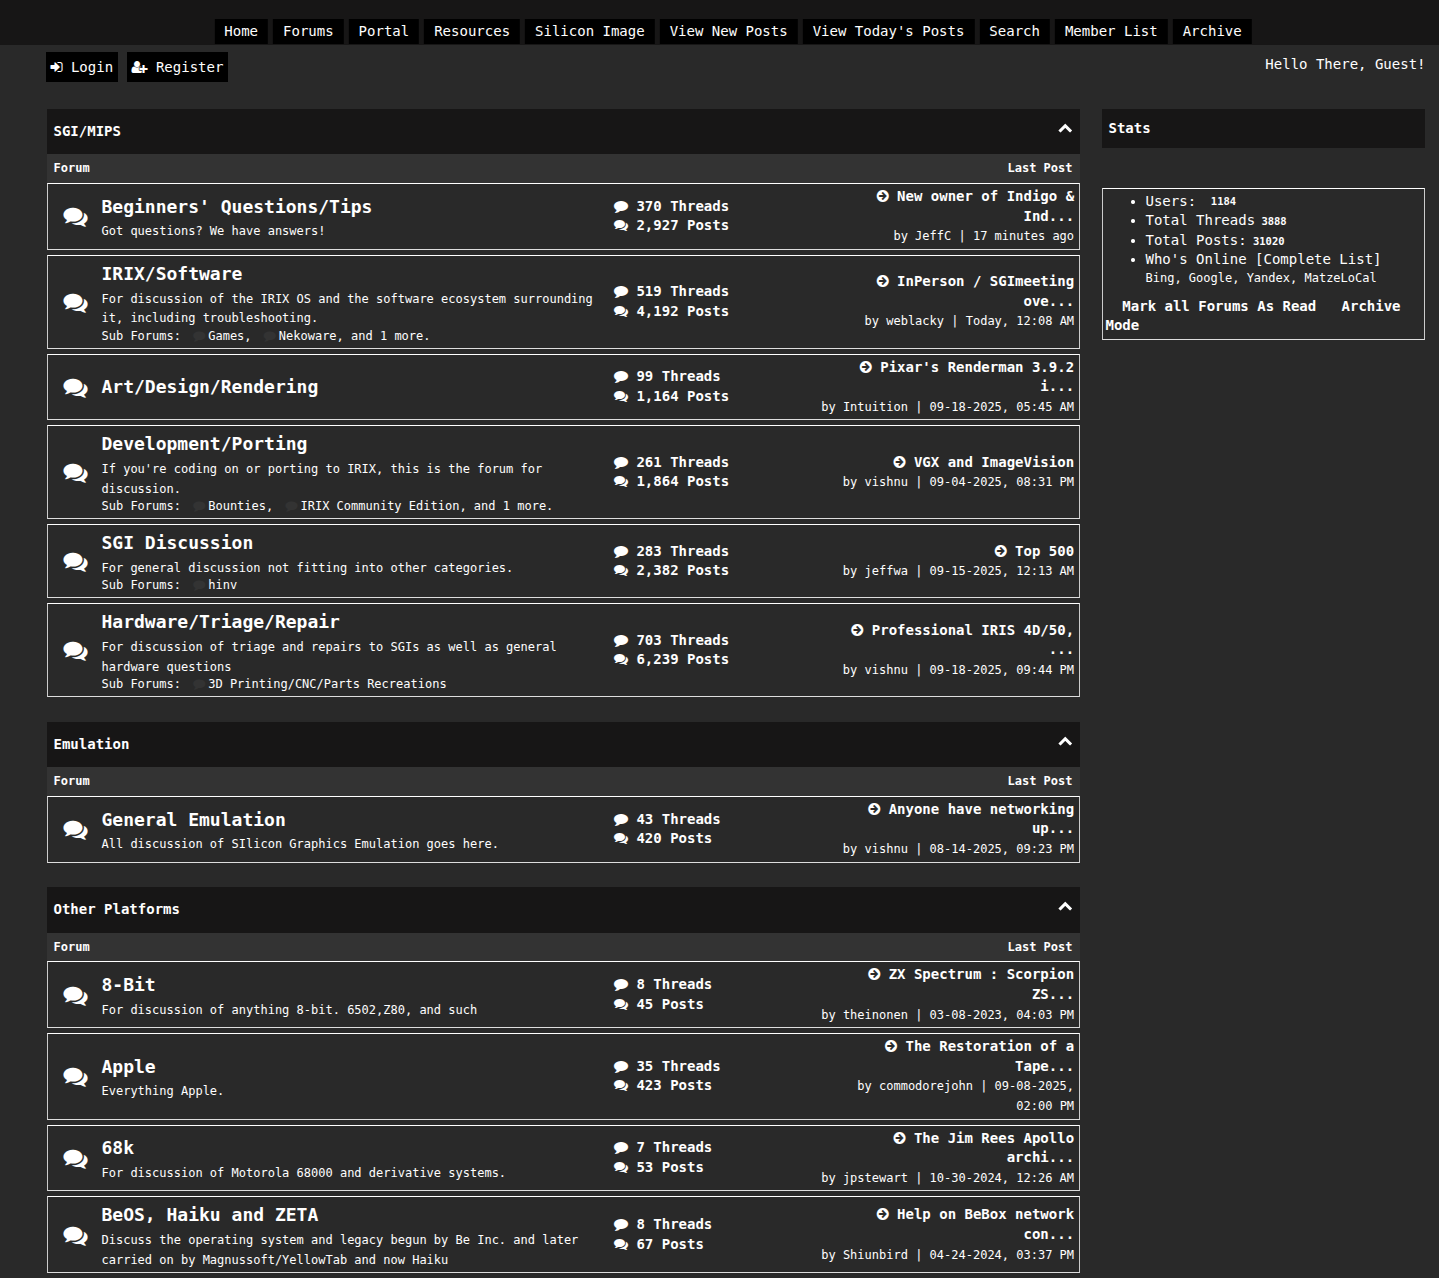Collapse the Other Platforms category
Viewport: 1439px width, 1278px height.
pyautogui.click(x=1064, y=907)
